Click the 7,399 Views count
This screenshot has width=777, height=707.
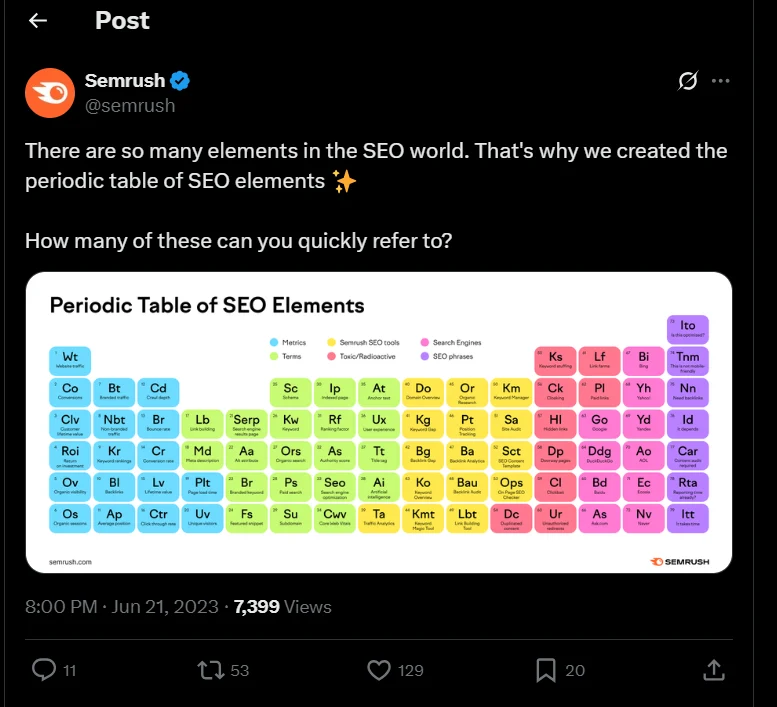[x=282, y=606]
